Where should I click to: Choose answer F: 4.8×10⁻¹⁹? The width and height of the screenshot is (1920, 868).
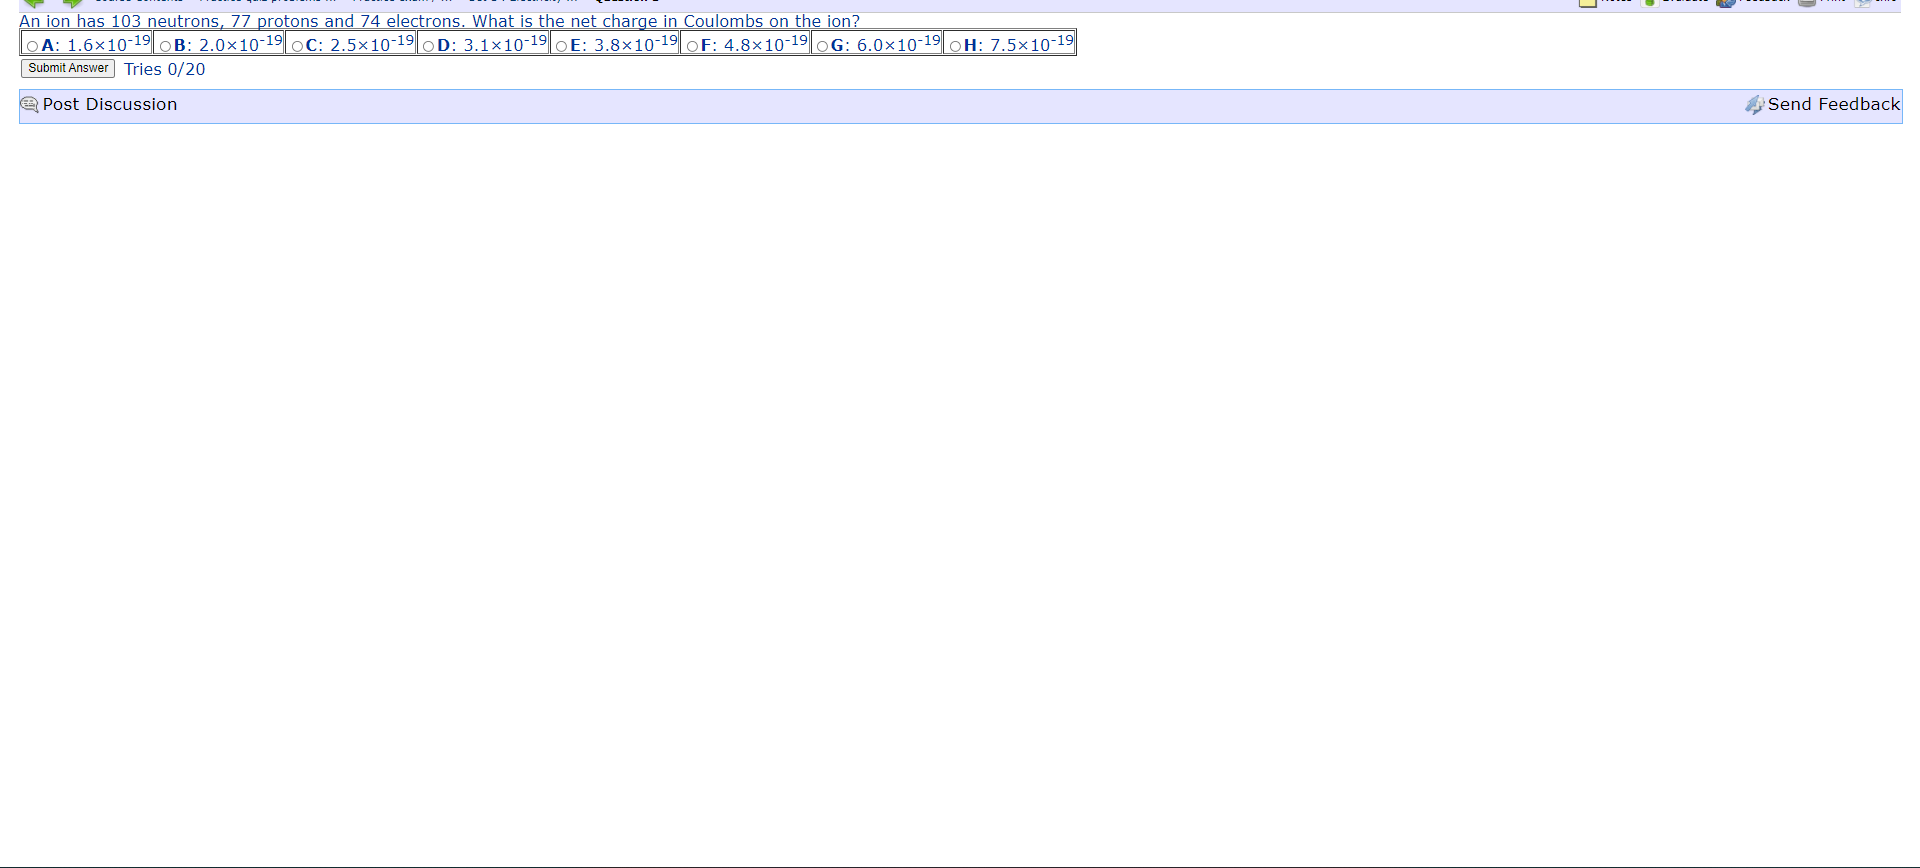pos(692,46)
